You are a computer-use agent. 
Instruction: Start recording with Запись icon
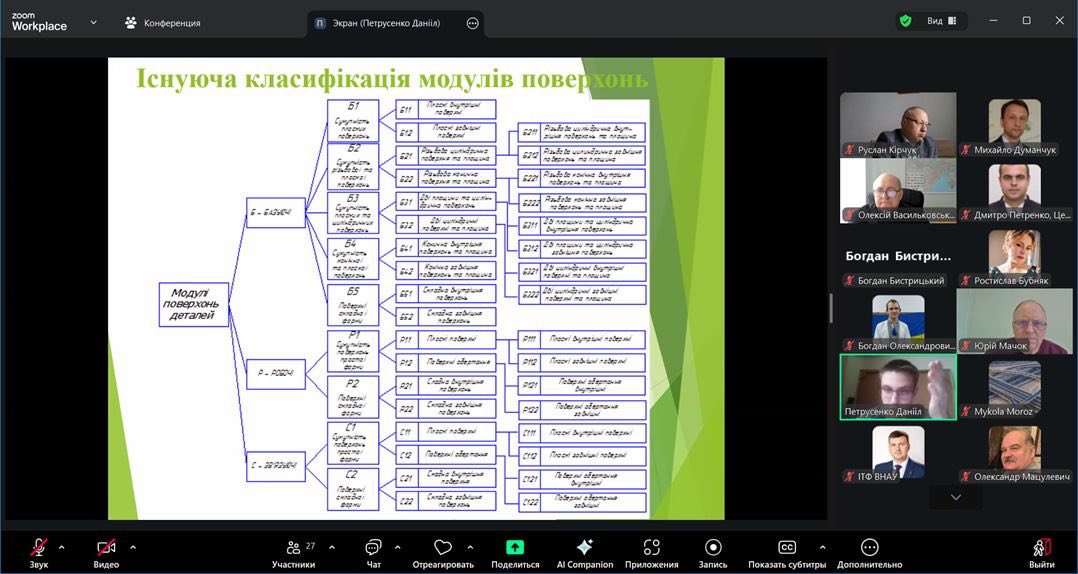tap(713, 548)
